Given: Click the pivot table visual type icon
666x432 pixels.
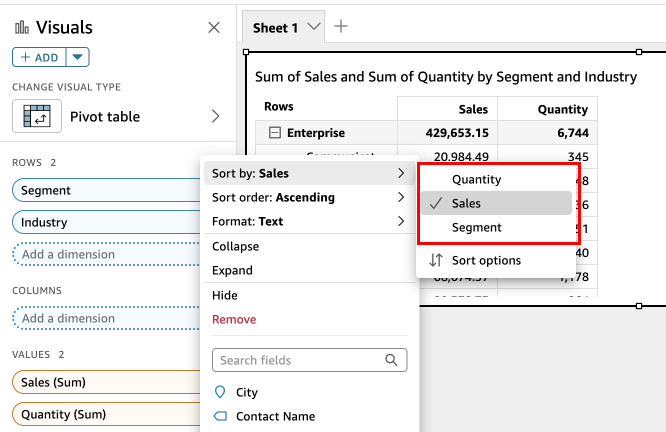Looking at the screenshot, I should coord(37,116).
